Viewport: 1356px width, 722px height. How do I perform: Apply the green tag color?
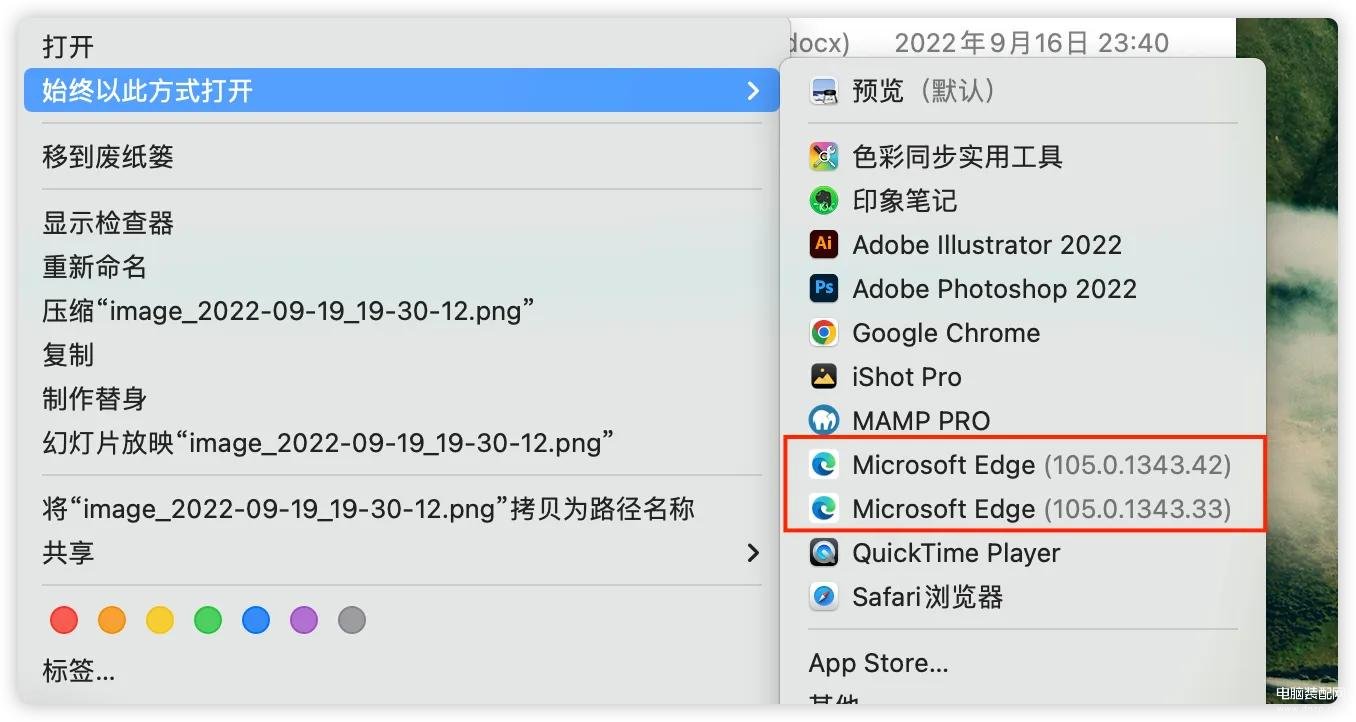tap(208, 620)
